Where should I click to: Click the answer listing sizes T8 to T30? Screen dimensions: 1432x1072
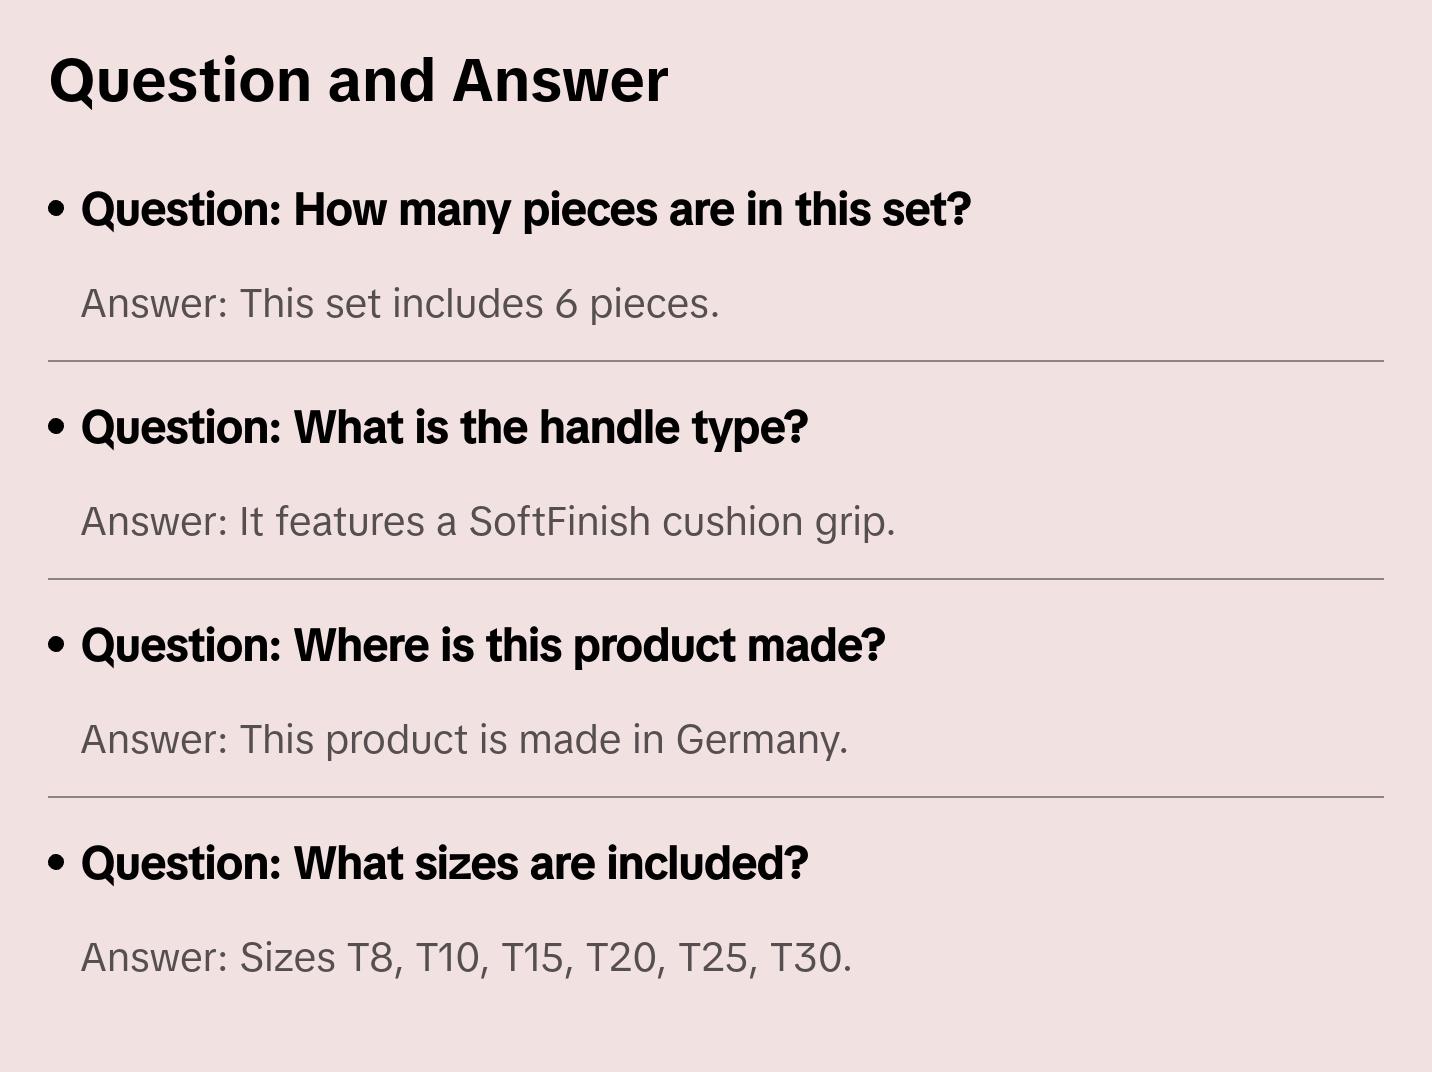point(466,958)
